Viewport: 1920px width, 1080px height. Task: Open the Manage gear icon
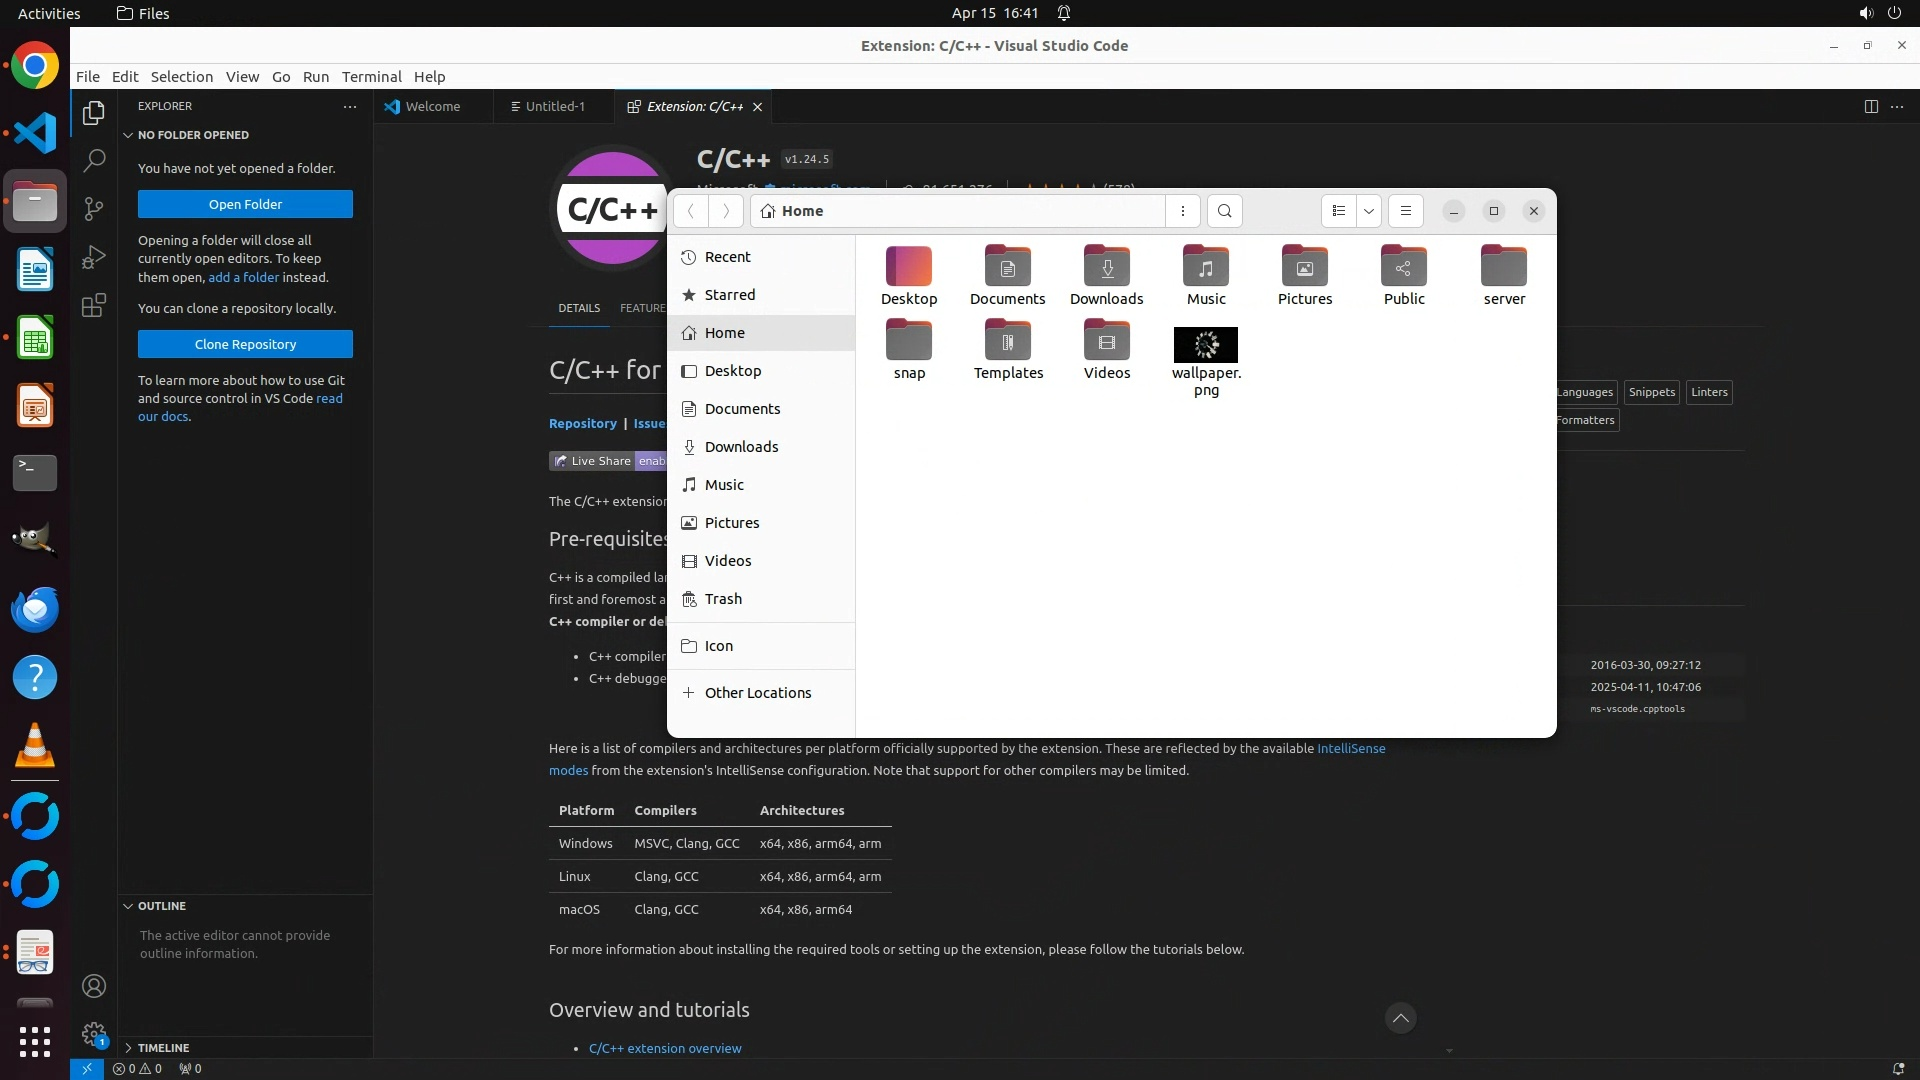(x=94, y=1034)
